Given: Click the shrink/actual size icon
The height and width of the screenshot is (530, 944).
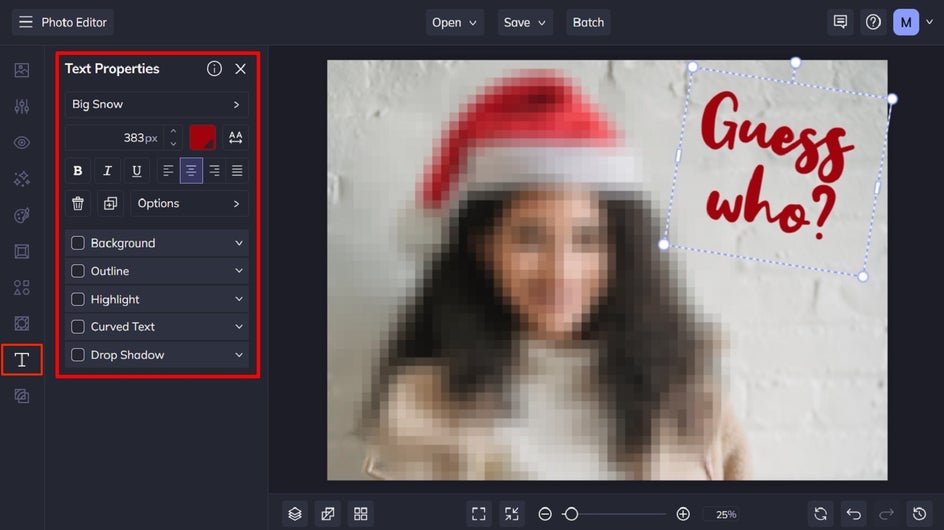Looking at the screenshot, I should (512, 514).
